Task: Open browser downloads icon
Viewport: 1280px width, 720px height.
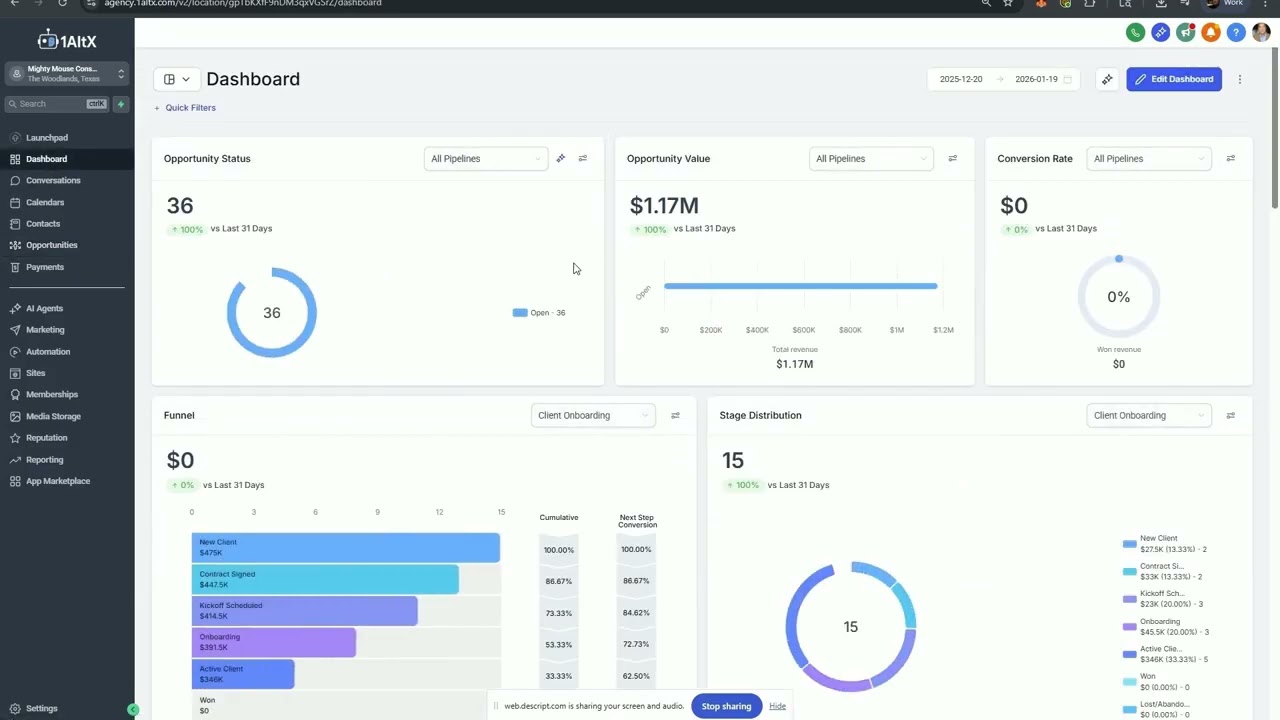Action: tap(1161, 4)
